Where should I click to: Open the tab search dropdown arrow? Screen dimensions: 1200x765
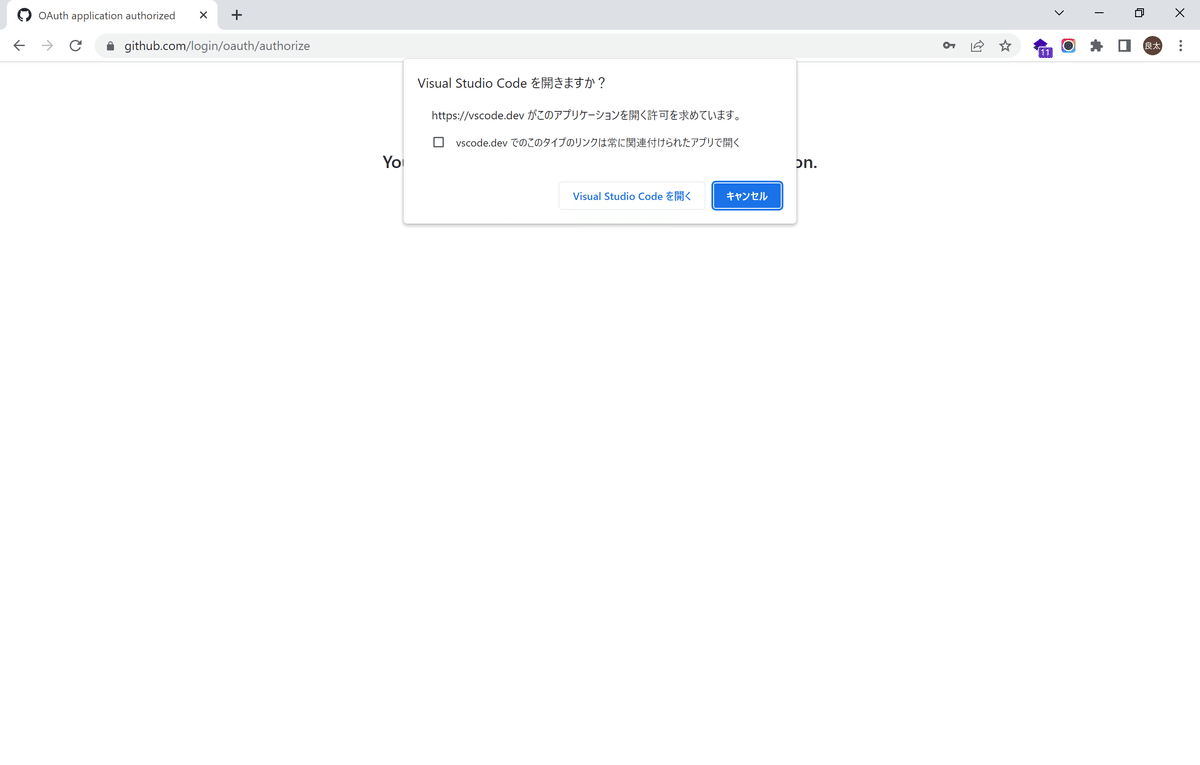[1059, 13]
